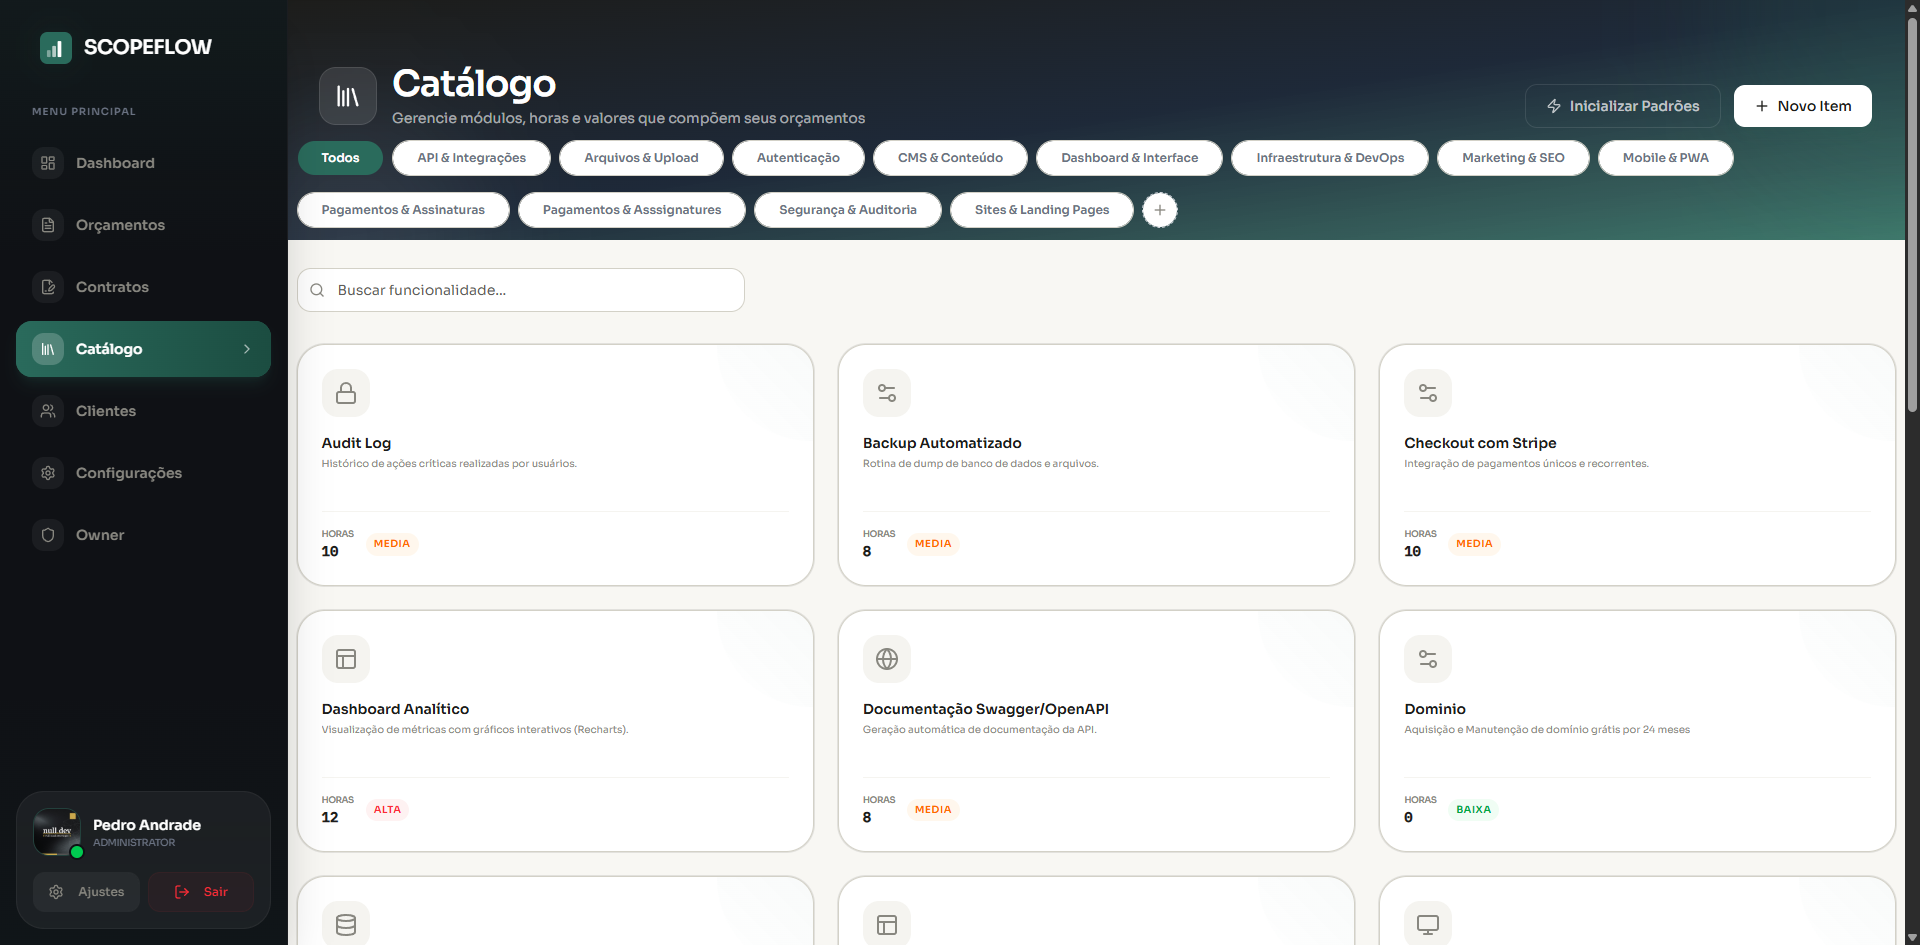Screen dimensions: 1920x945
Task: Click scrollbar down arrow
Action: pyautogui.click(x=1912, y=937)
